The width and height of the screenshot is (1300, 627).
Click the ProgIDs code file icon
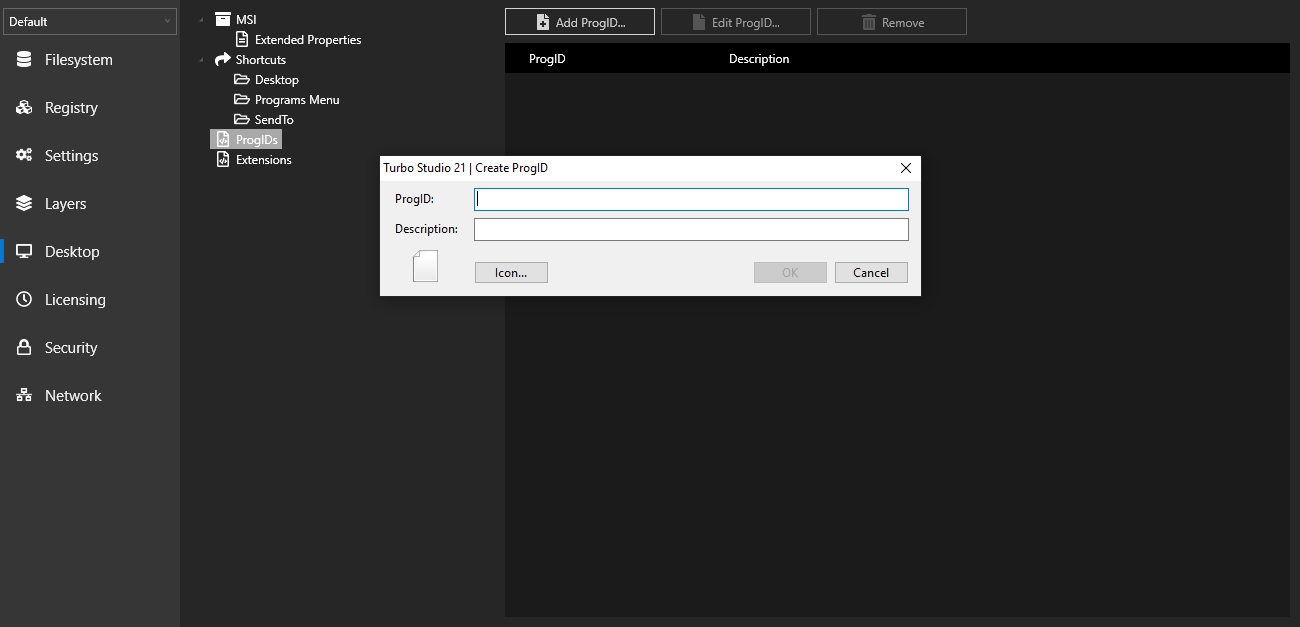pos(223,140)
